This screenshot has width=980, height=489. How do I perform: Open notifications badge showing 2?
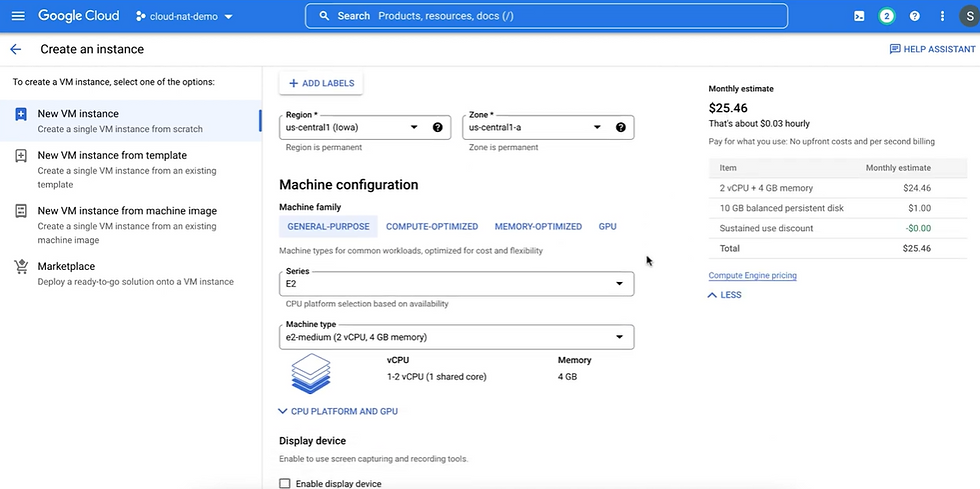tap(886, 16)
